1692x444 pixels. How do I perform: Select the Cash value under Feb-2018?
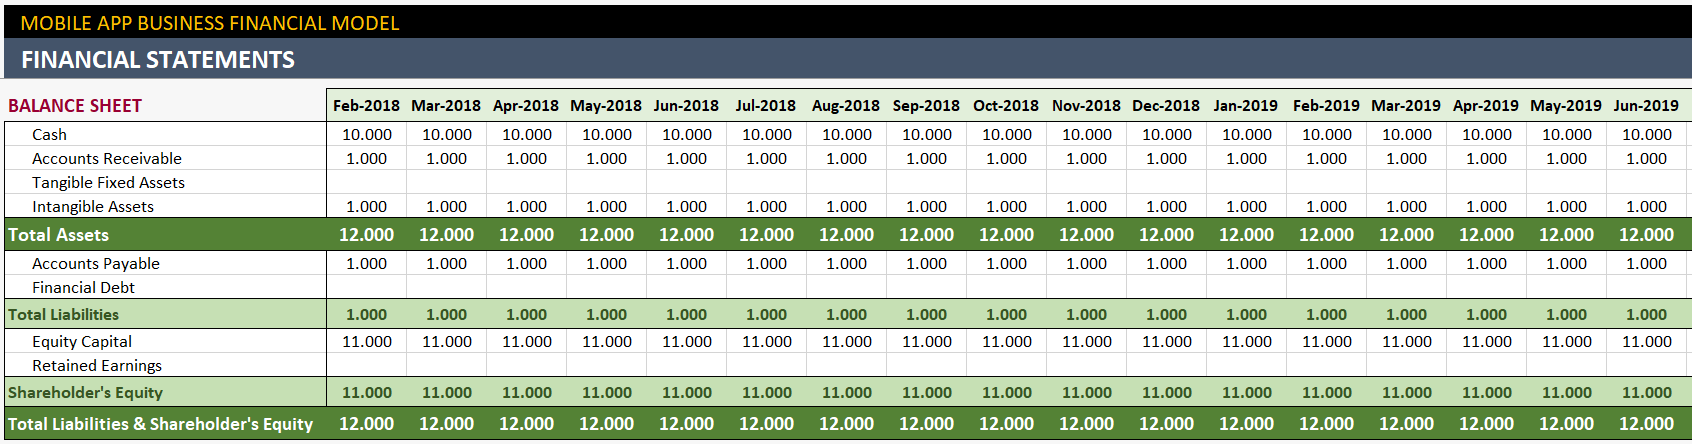367,134
